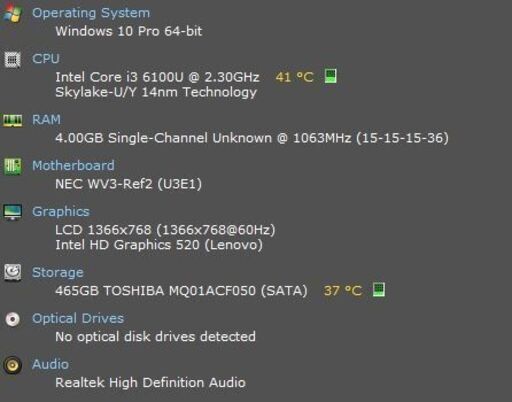The height and width of the screenshot is (402, 512).
Task: Click the Windows flag Operating System icon
Action: (x=12, y=13)
